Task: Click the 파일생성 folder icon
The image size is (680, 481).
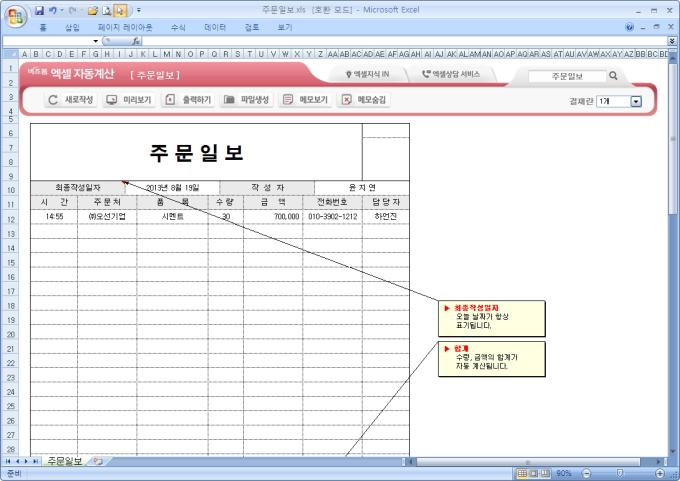Action: click(x=229, y=100)
